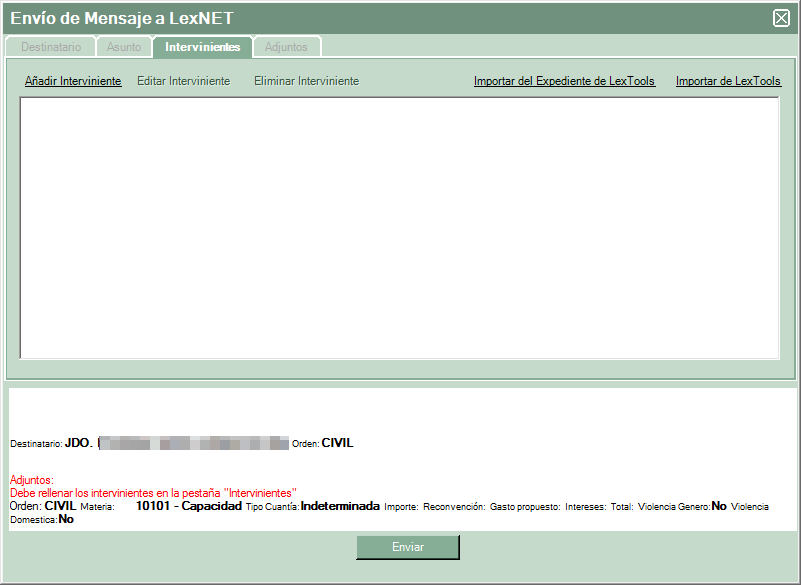Click the Importar de LexTools link

point(728,81)
